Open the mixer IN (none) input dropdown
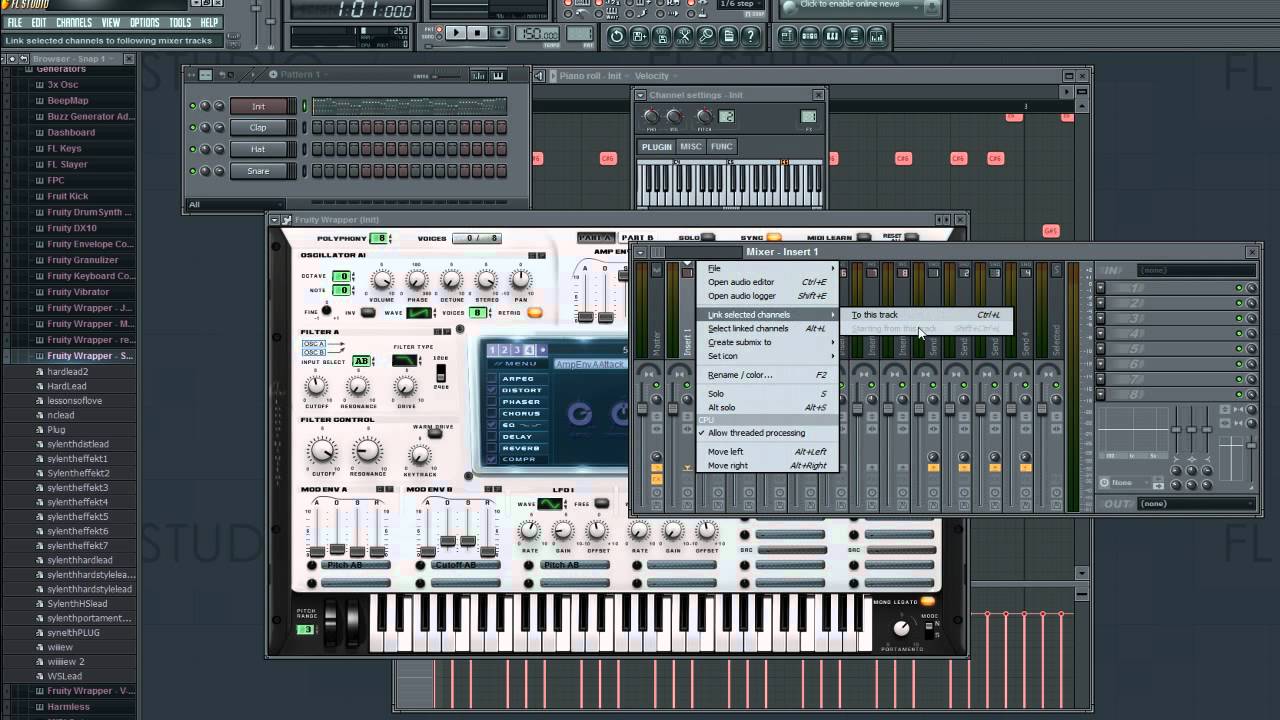The width and height of the screenshot is (1280, 720). point(1197,270)
